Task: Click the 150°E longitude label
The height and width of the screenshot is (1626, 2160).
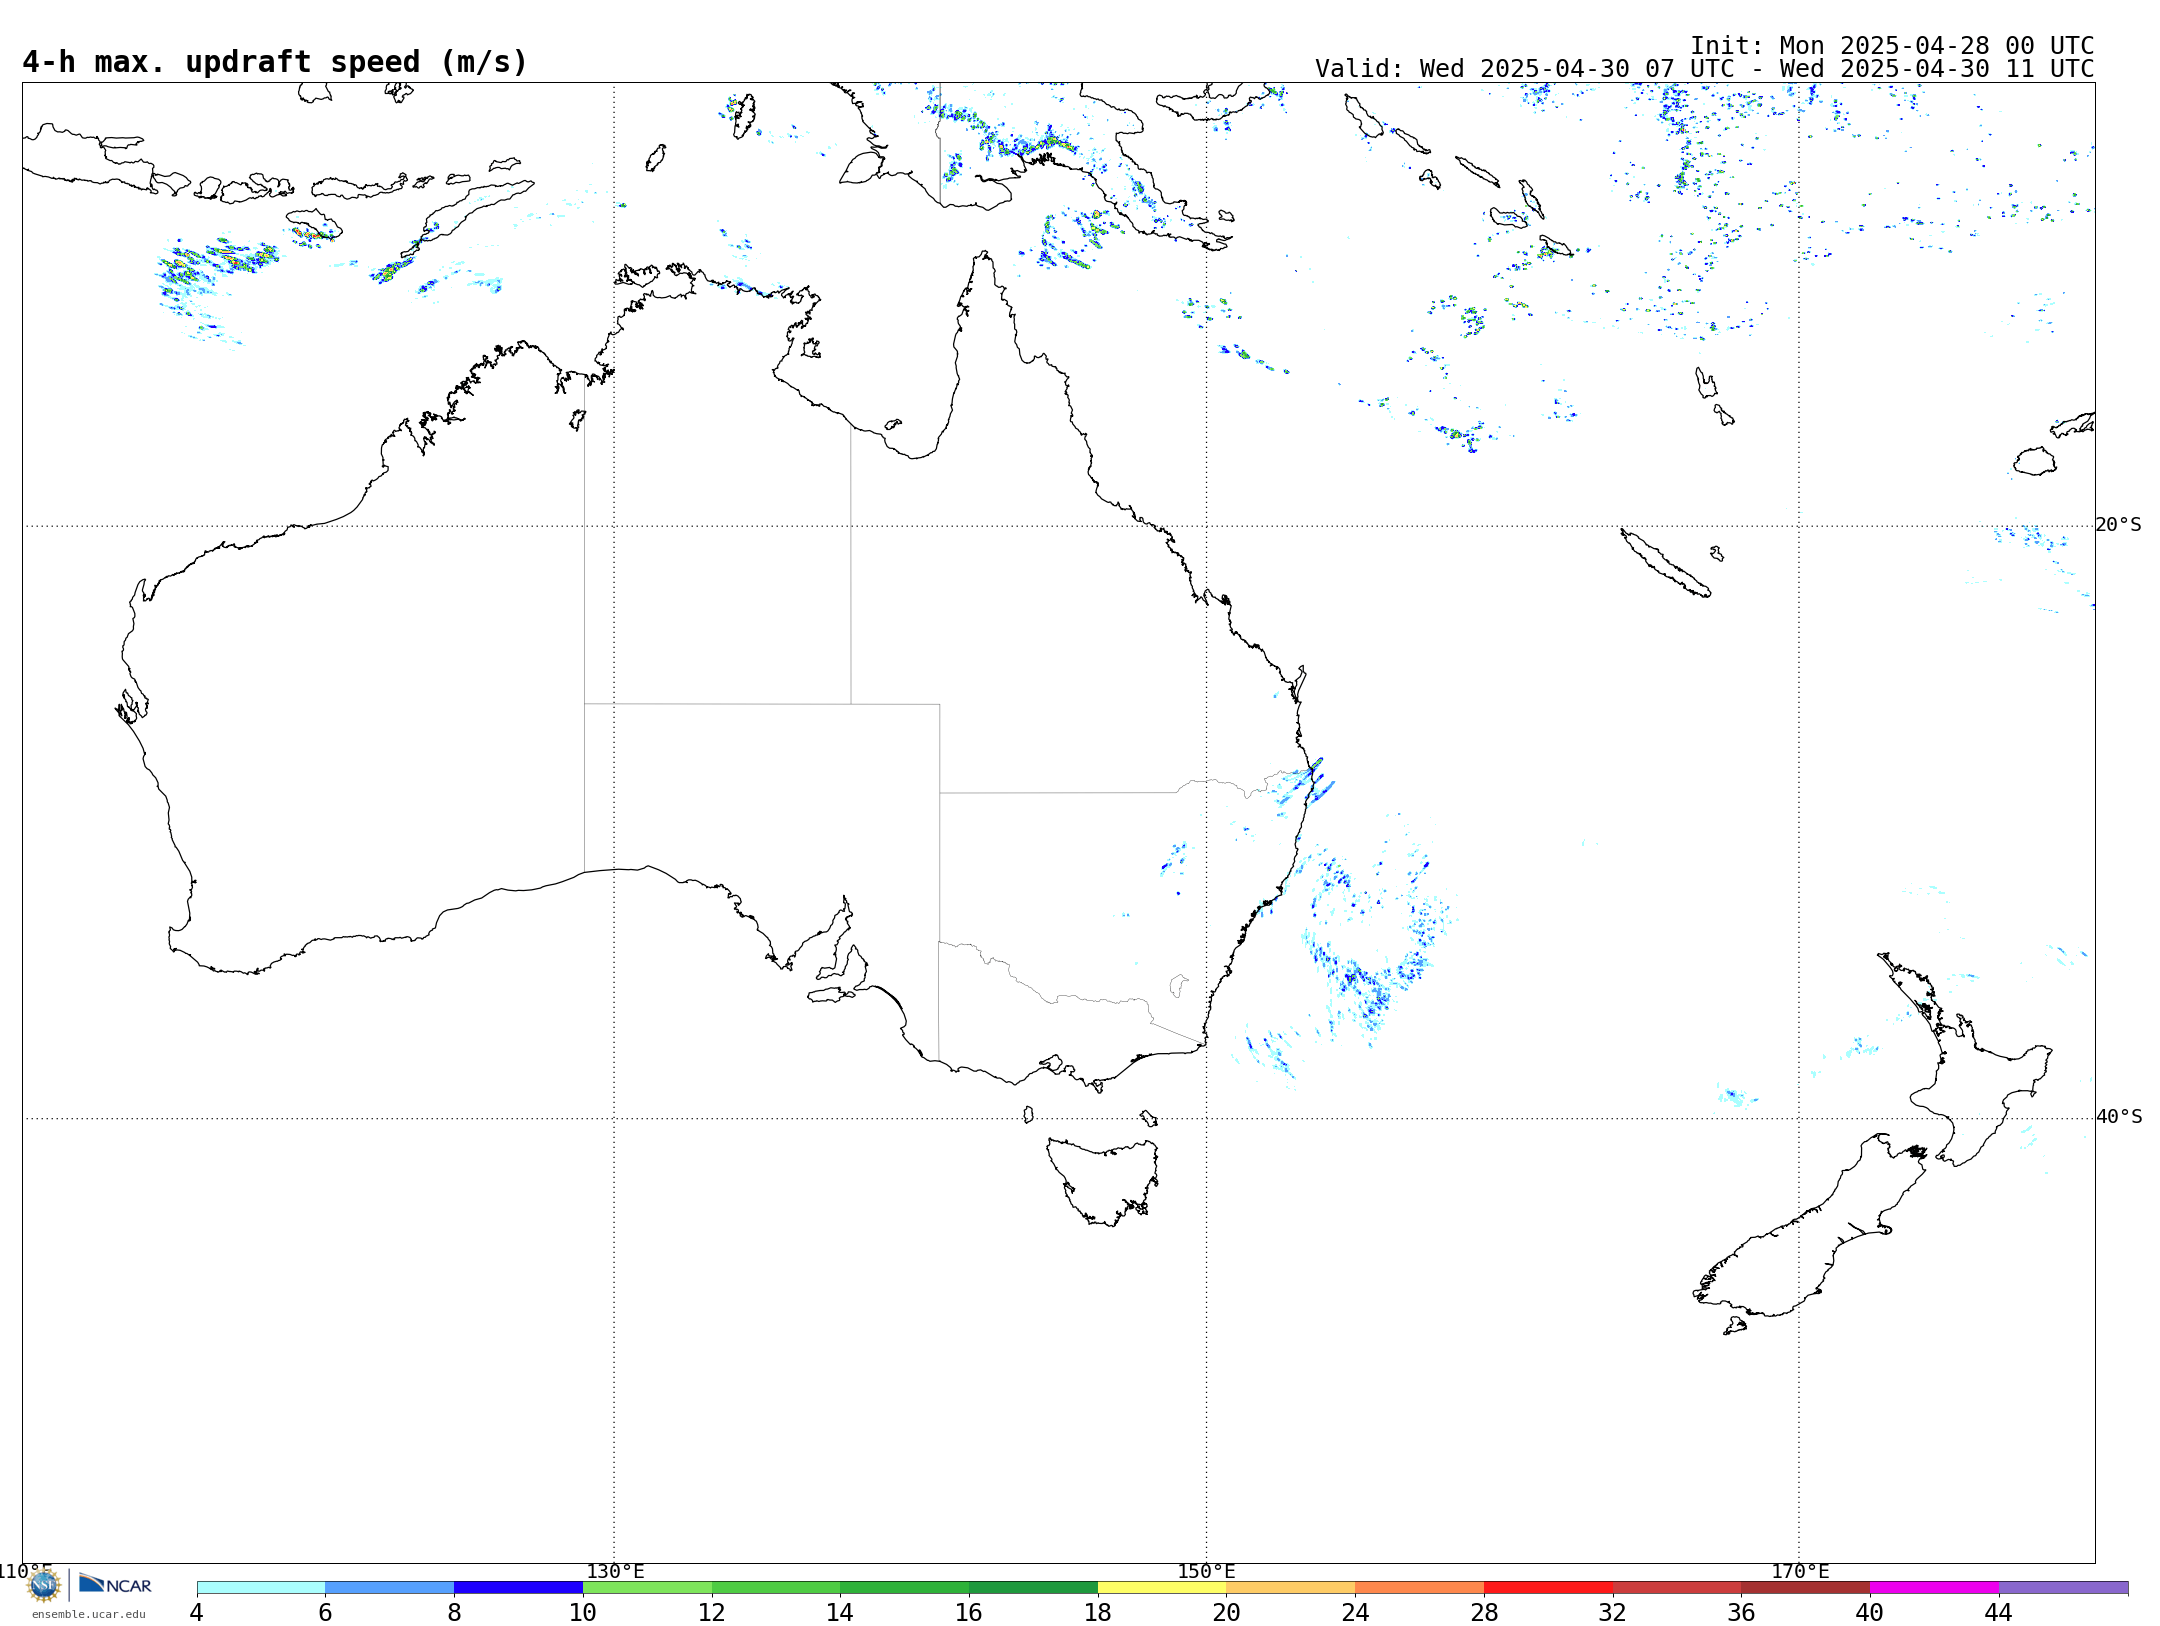Action: [1206, 1572]
